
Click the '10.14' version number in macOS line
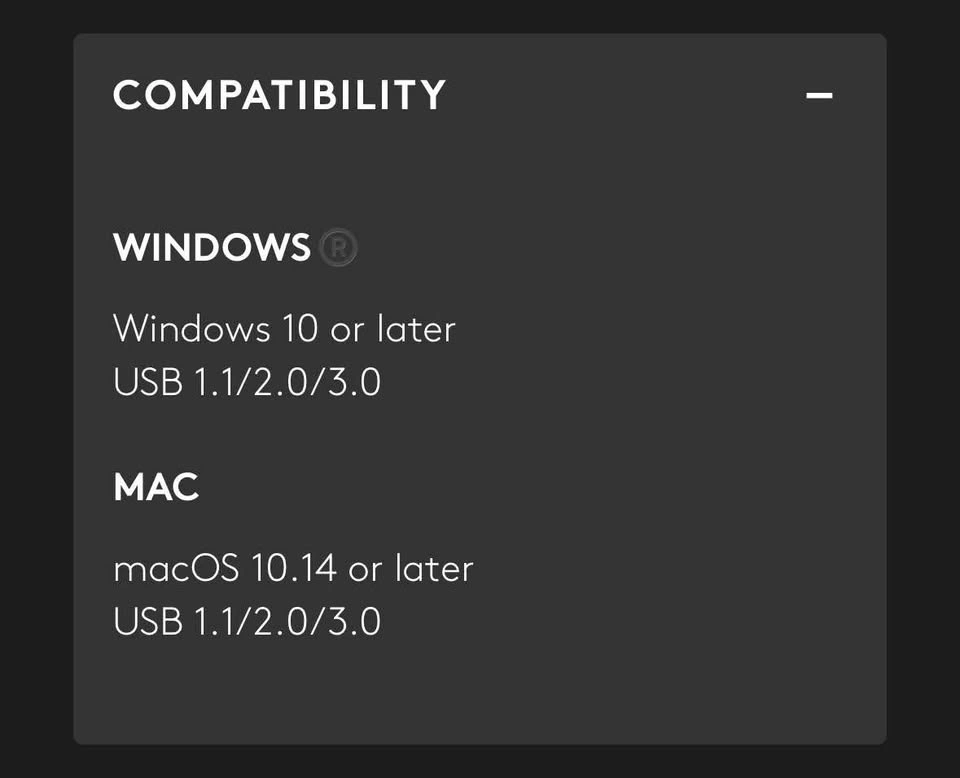click(x=294, y=569)
